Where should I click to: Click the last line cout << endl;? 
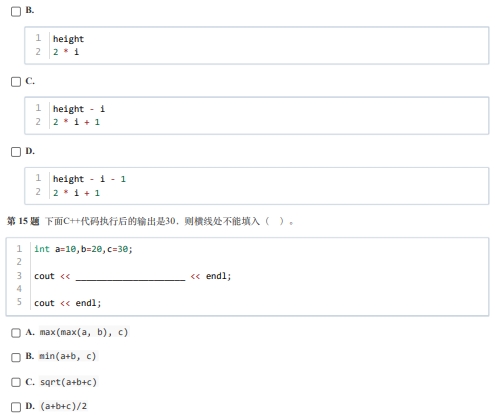[67, 303]
